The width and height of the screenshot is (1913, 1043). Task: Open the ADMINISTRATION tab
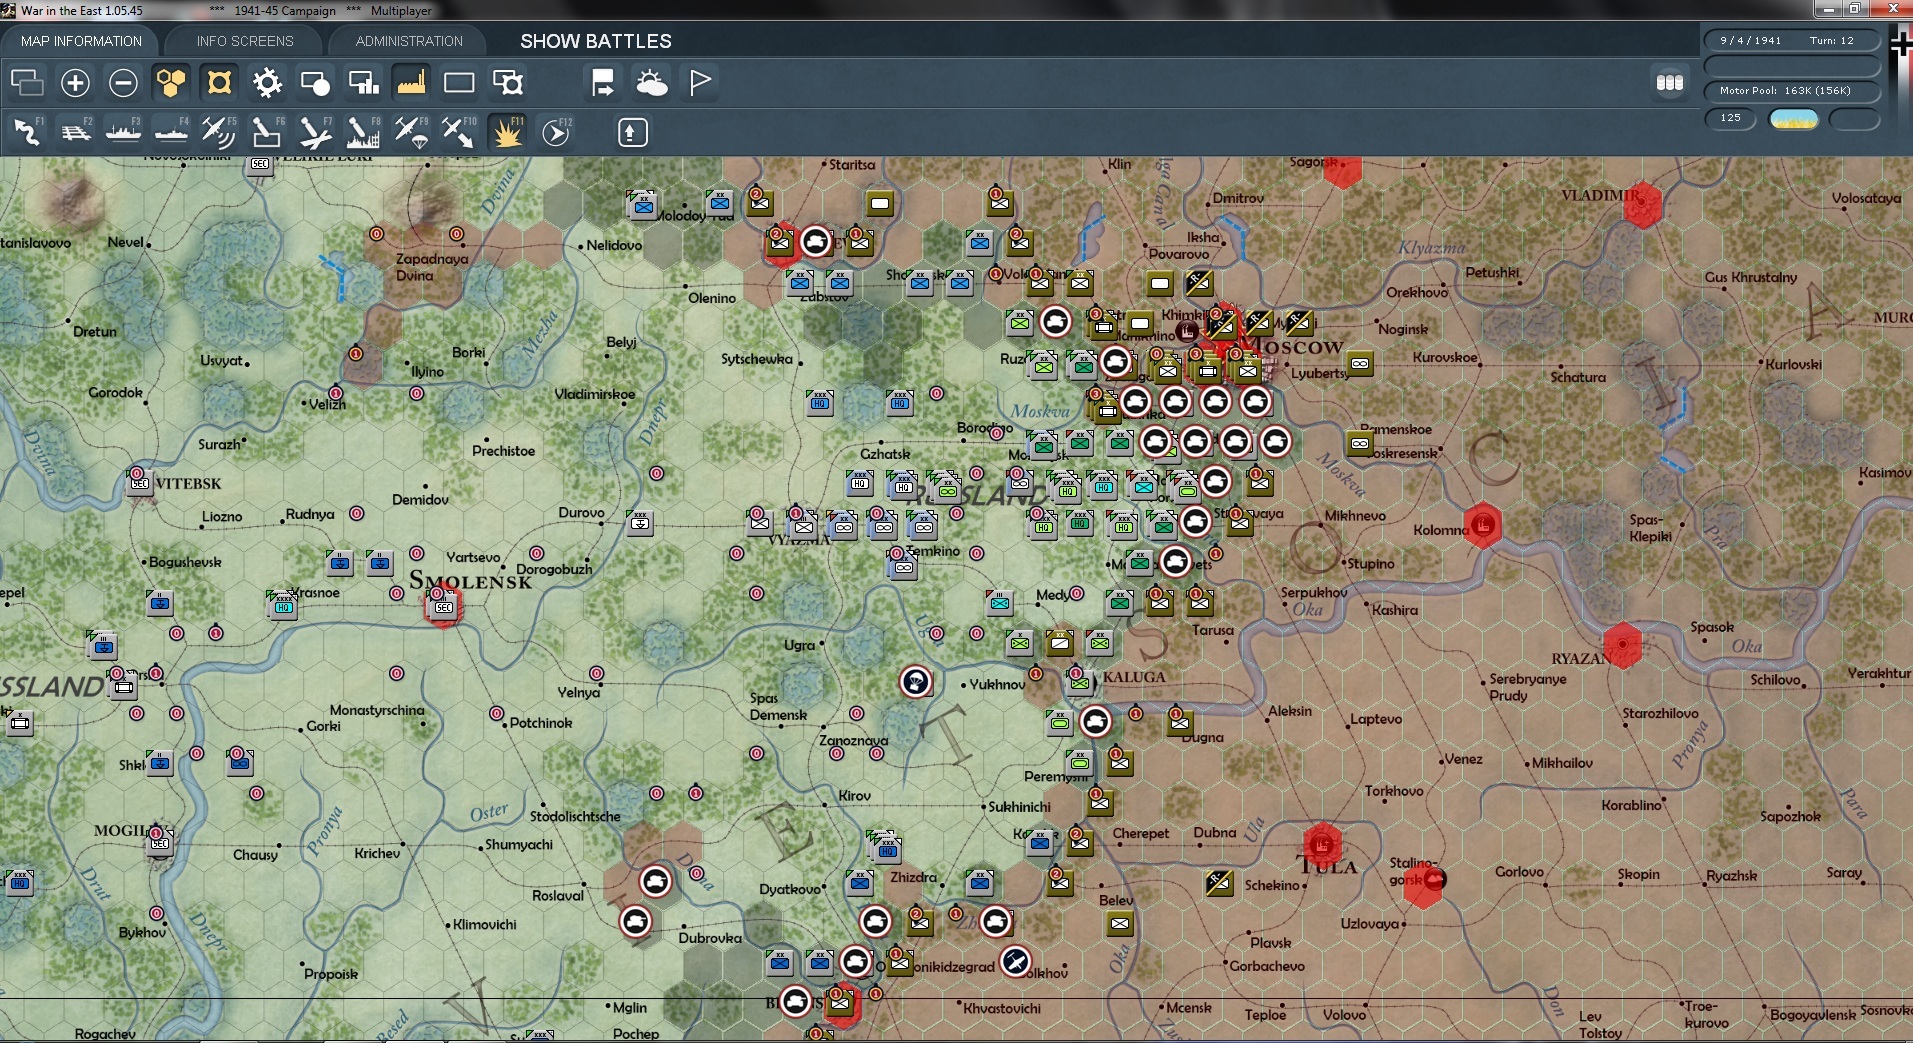(409, 41)
